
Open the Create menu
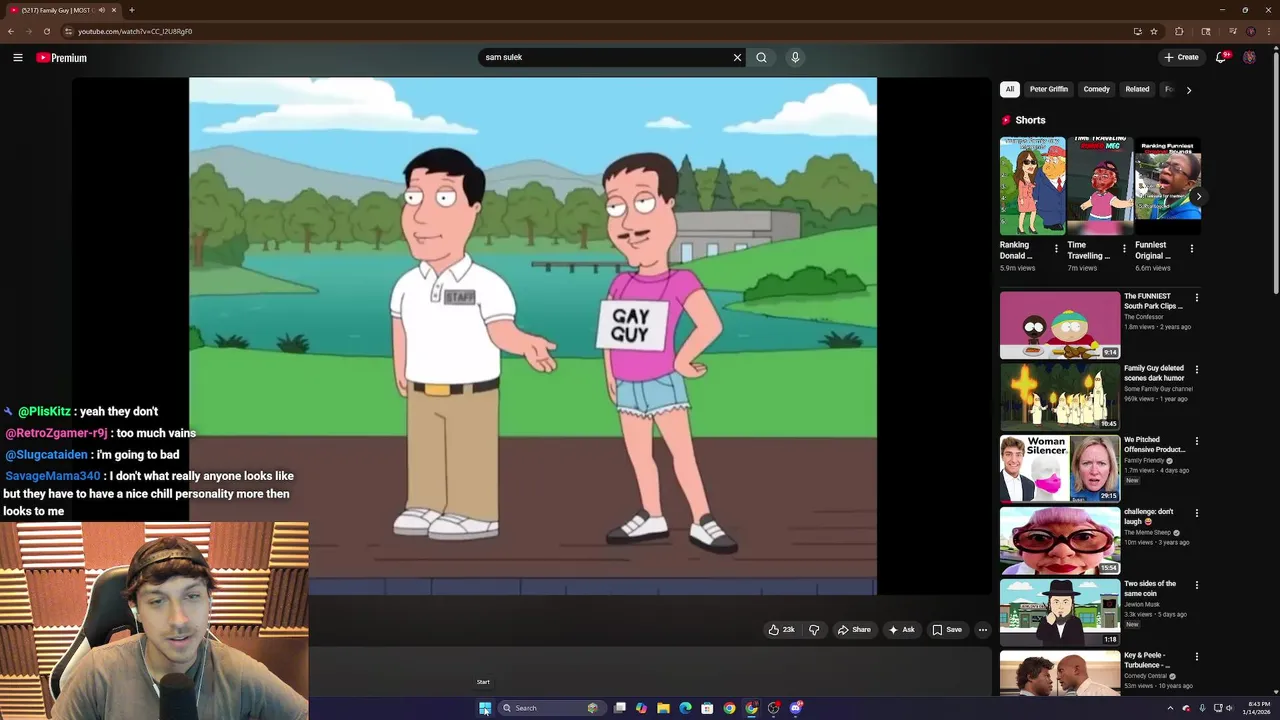(x=1181, y=57)
